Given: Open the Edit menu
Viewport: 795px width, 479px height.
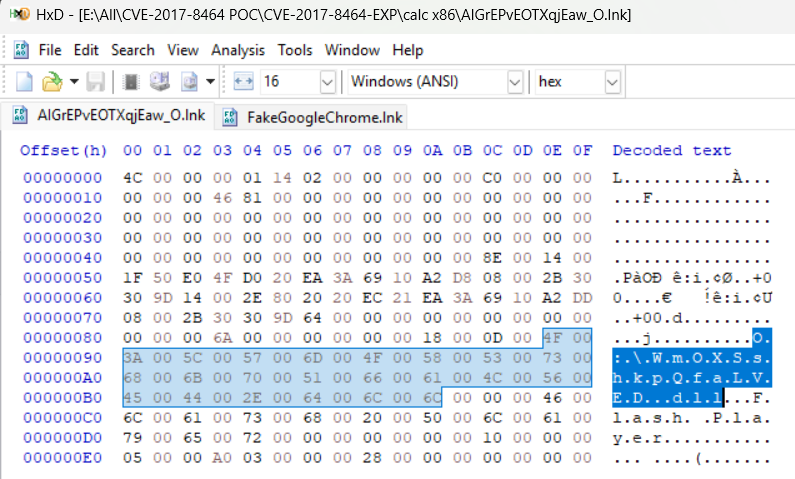Looking at the screenshot, I should pyautogui.click(x=86, y=50).
